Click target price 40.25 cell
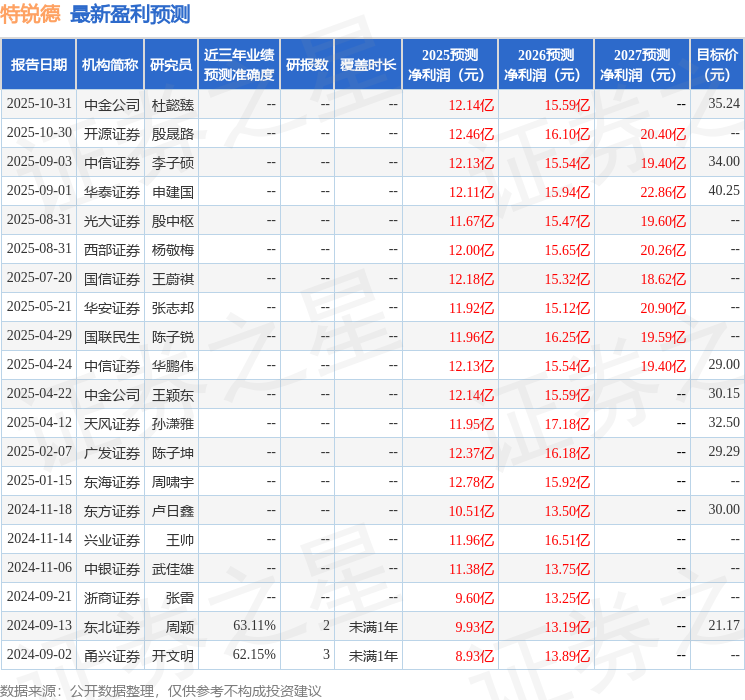 [x=723, y=191]
